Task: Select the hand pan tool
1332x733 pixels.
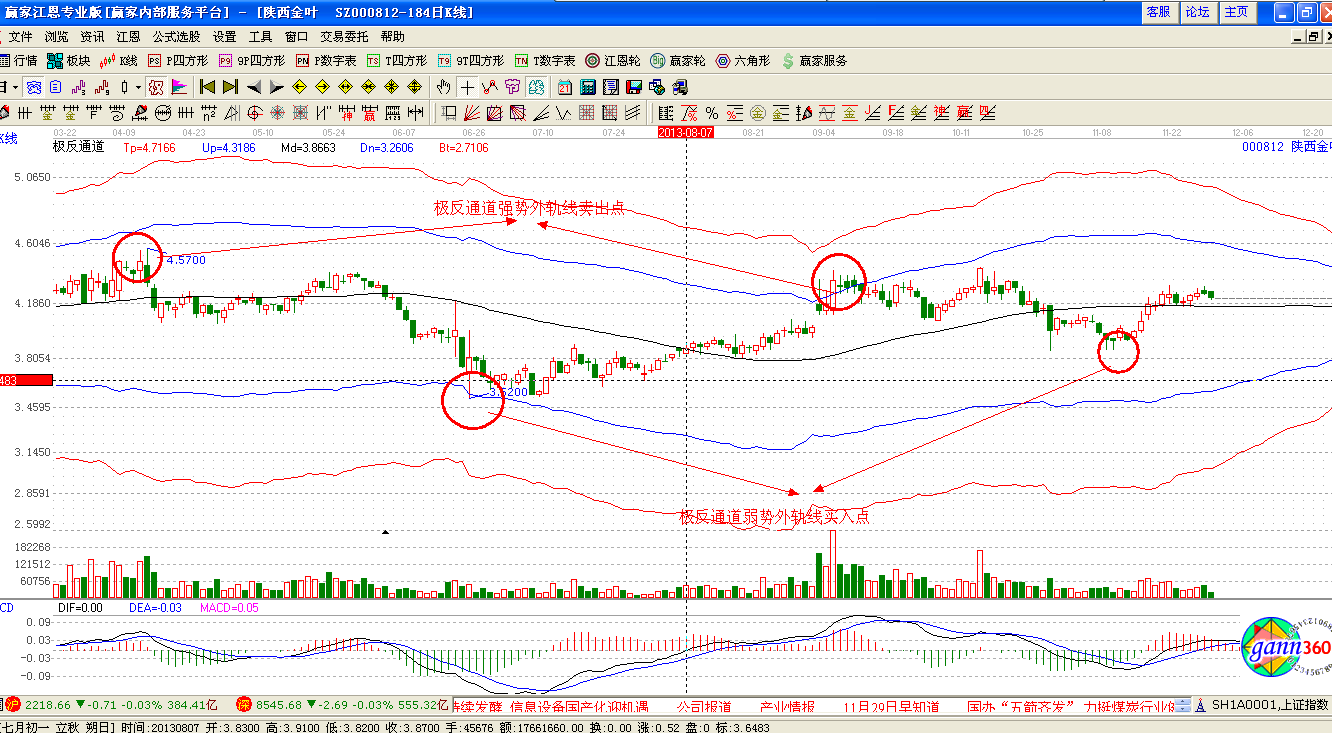Action: click(443, 87)
